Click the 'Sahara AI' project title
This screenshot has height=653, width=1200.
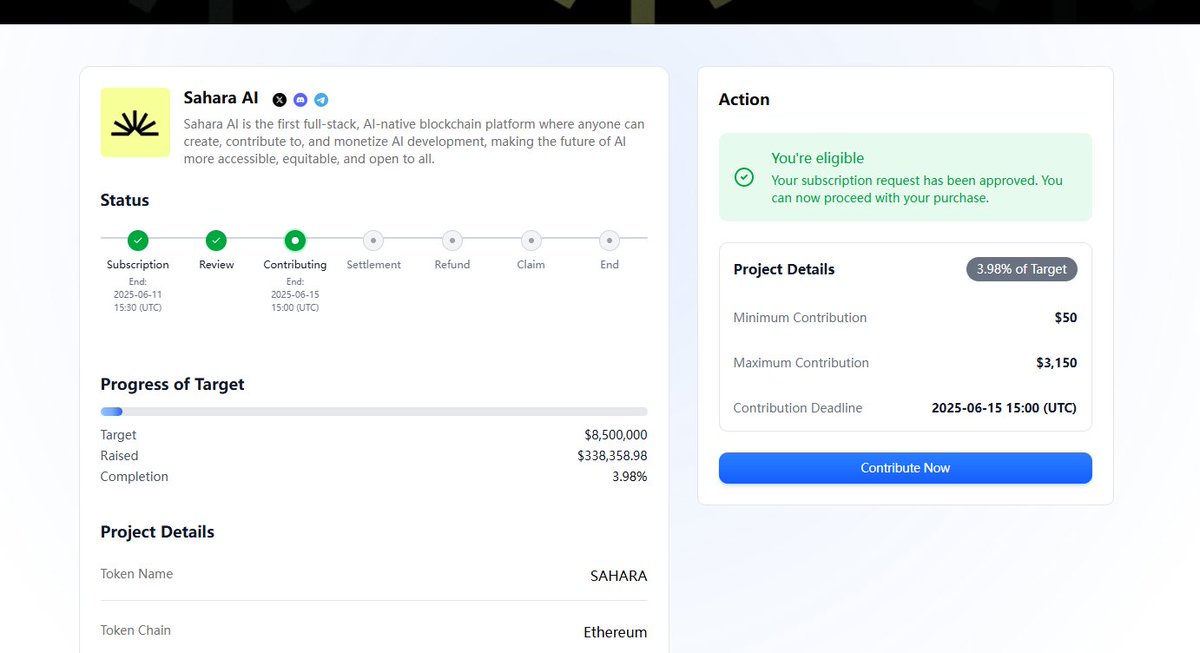tap(221, 98)
